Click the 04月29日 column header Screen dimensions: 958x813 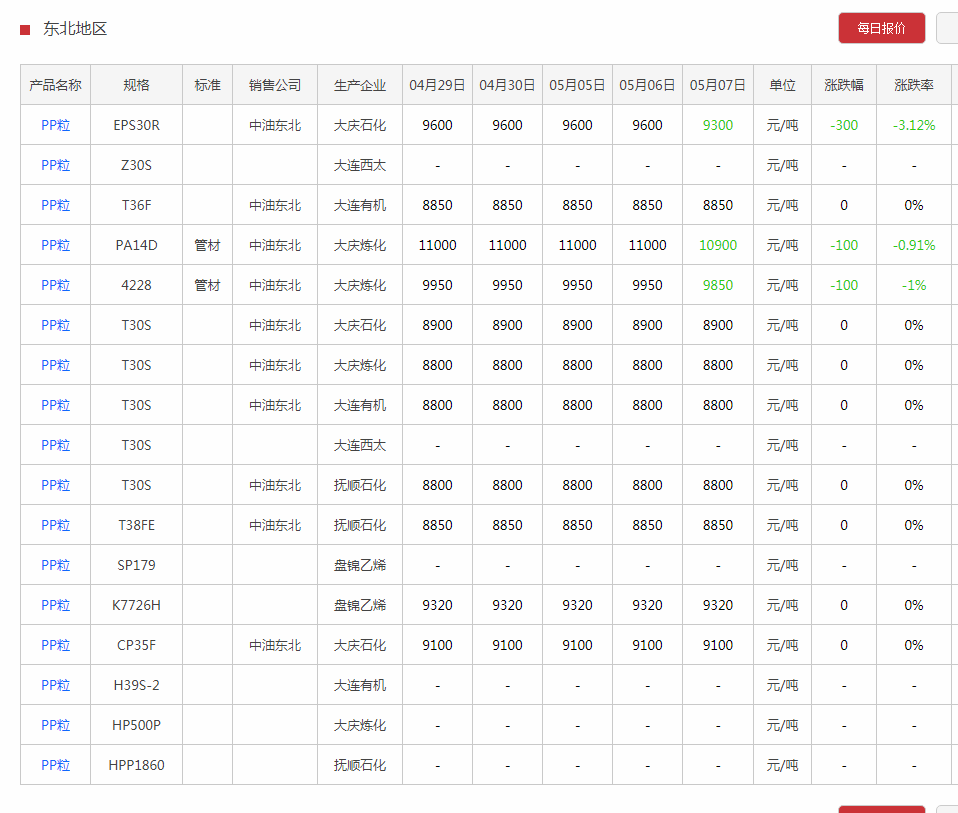[437, 85]
